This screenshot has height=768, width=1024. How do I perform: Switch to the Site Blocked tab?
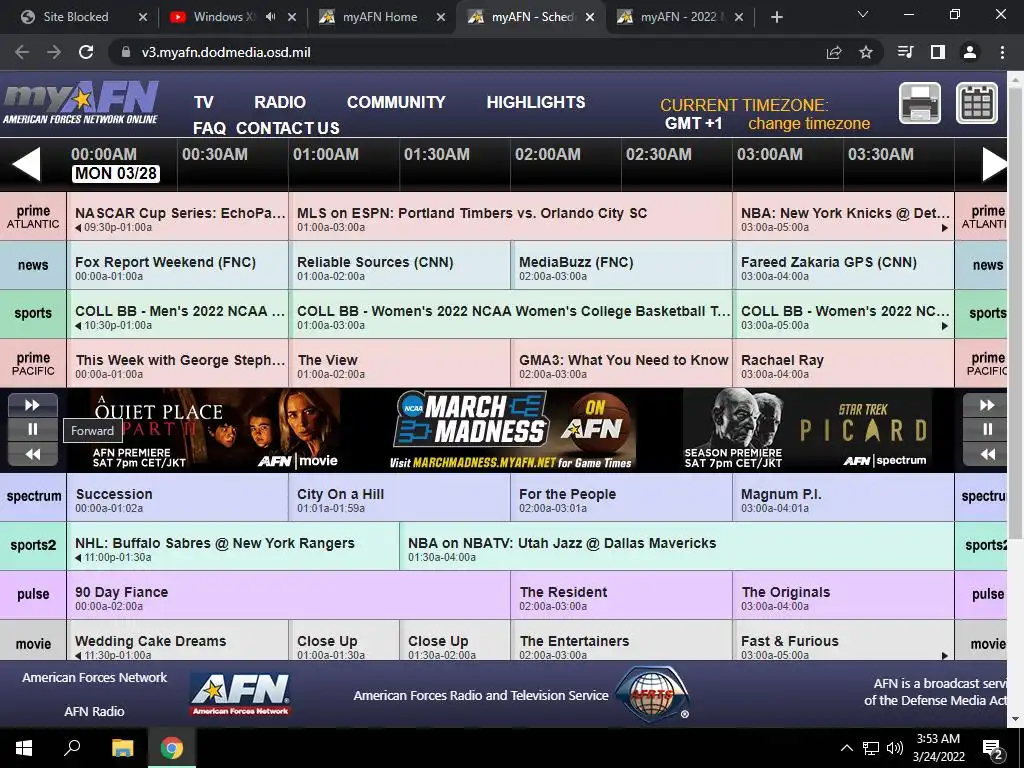pyautogui.click(x=75, y=17)
